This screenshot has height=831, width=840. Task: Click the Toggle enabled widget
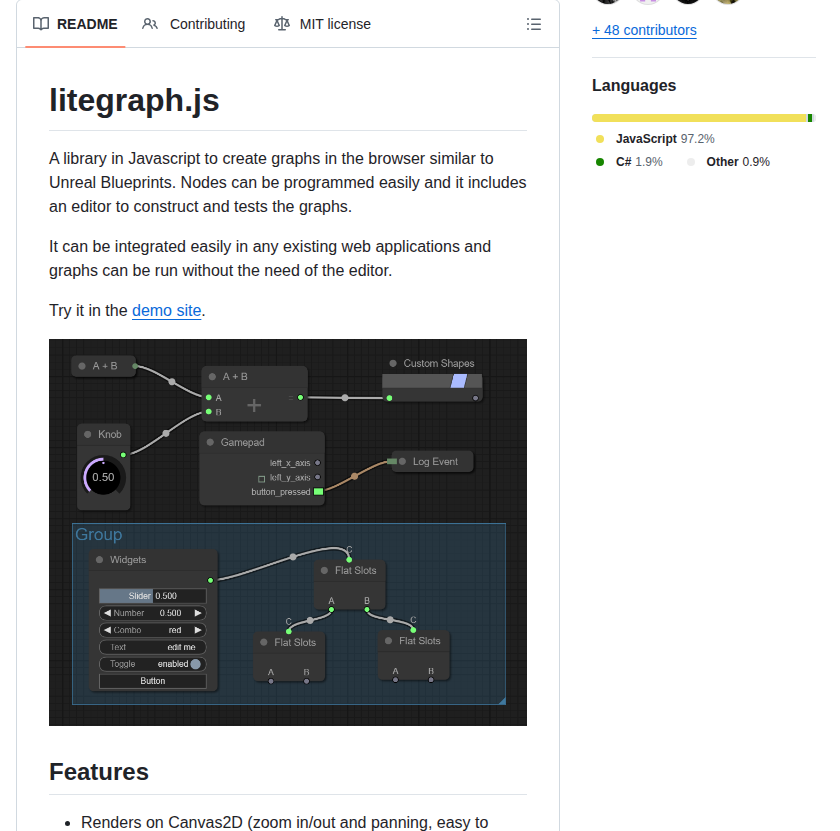(153, 664)
